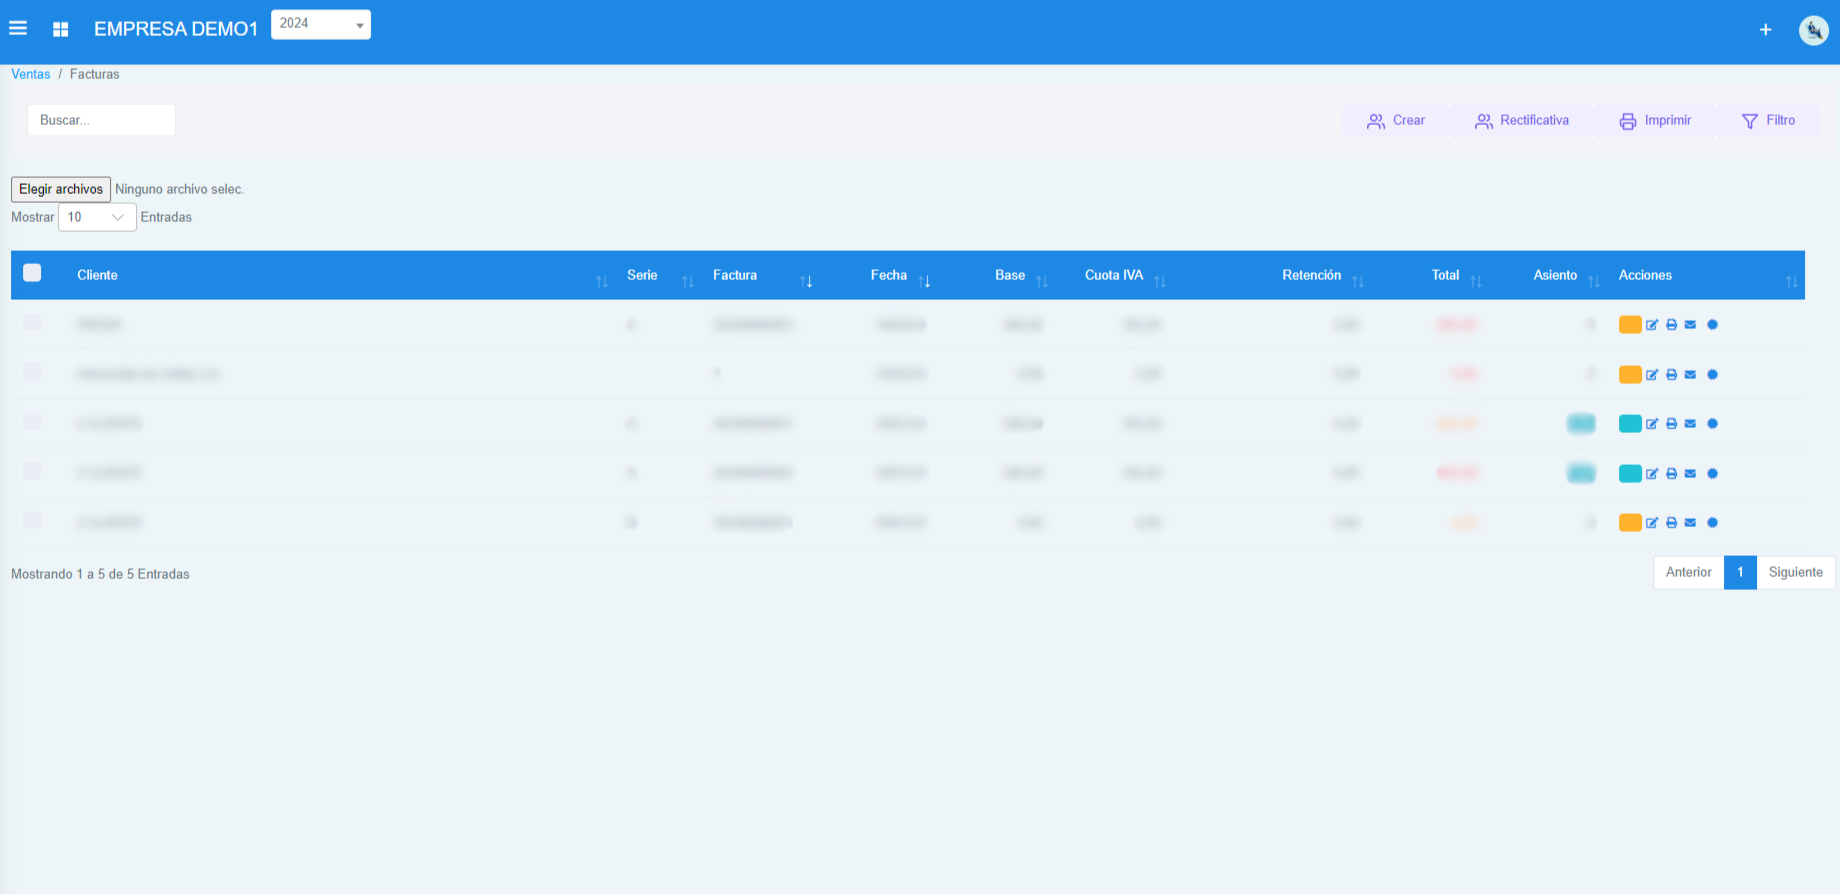The image size is (1840, 894).
Task: Open the user avatar profile menu
Action: click(x=1813, y=30)
